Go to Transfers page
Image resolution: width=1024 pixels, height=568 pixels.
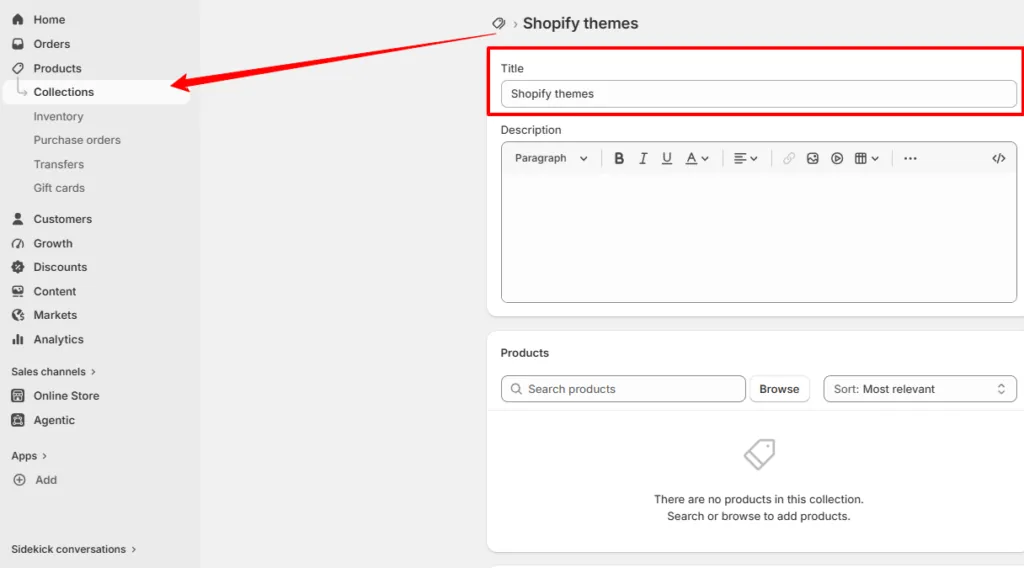59,164
